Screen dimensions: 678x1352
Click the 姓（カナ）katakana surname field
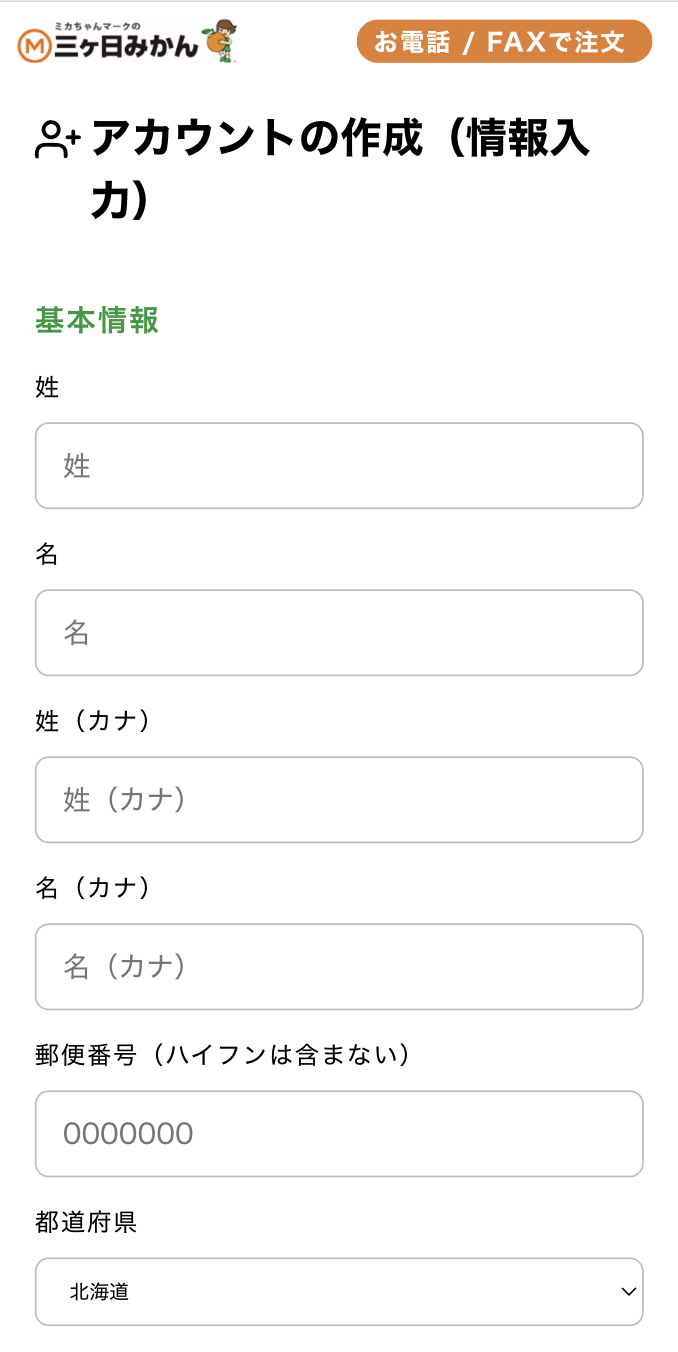point(339,799)
